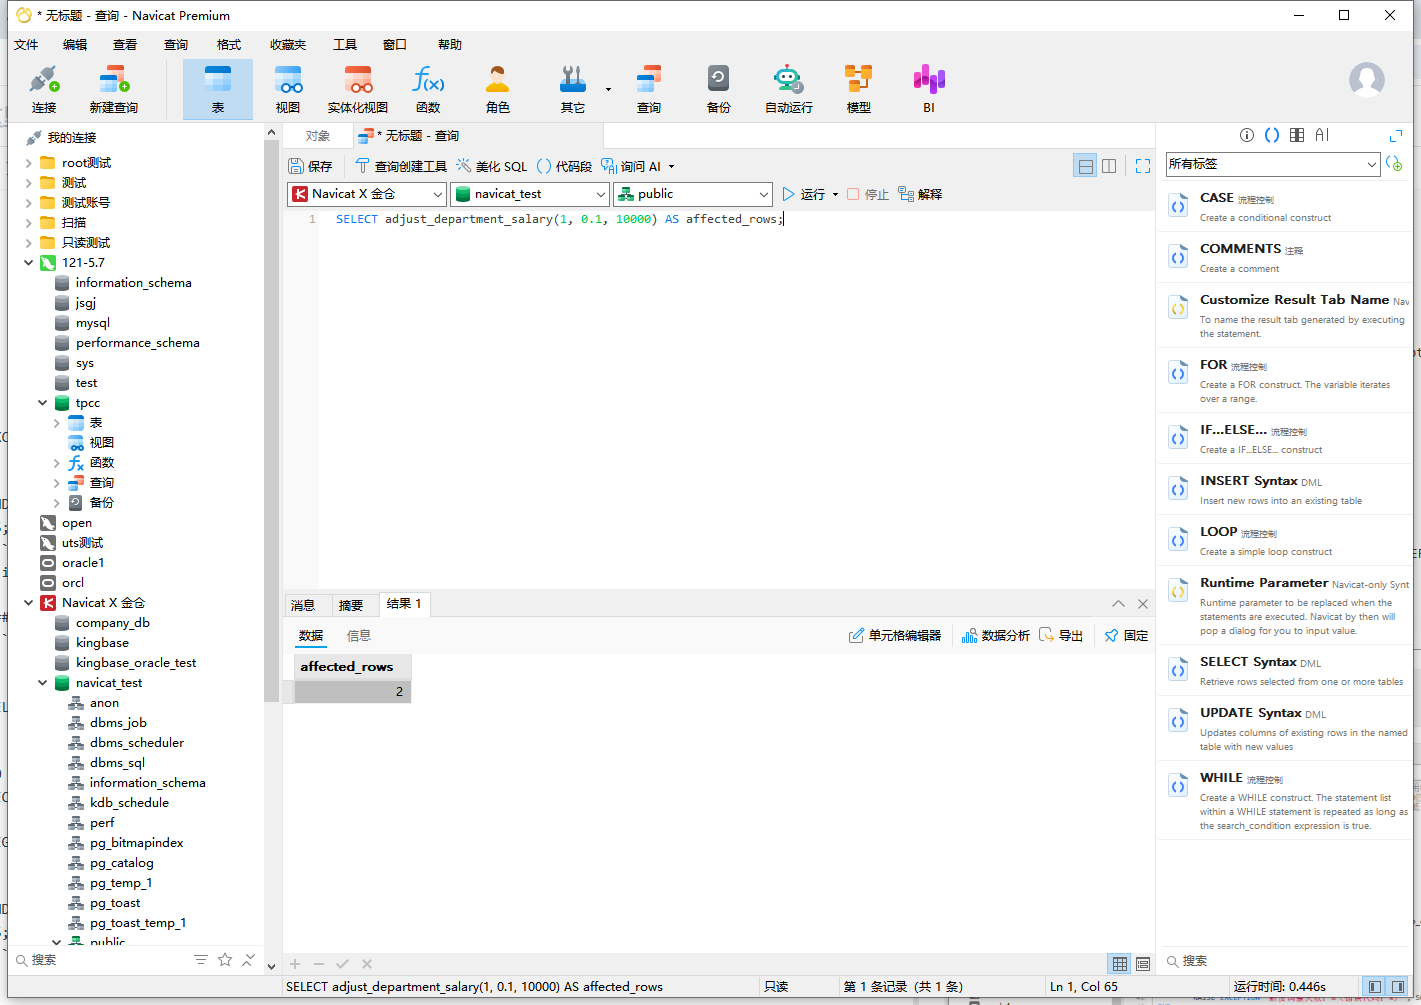
Task: Open the public schema combo box
Action: (693, 194)
